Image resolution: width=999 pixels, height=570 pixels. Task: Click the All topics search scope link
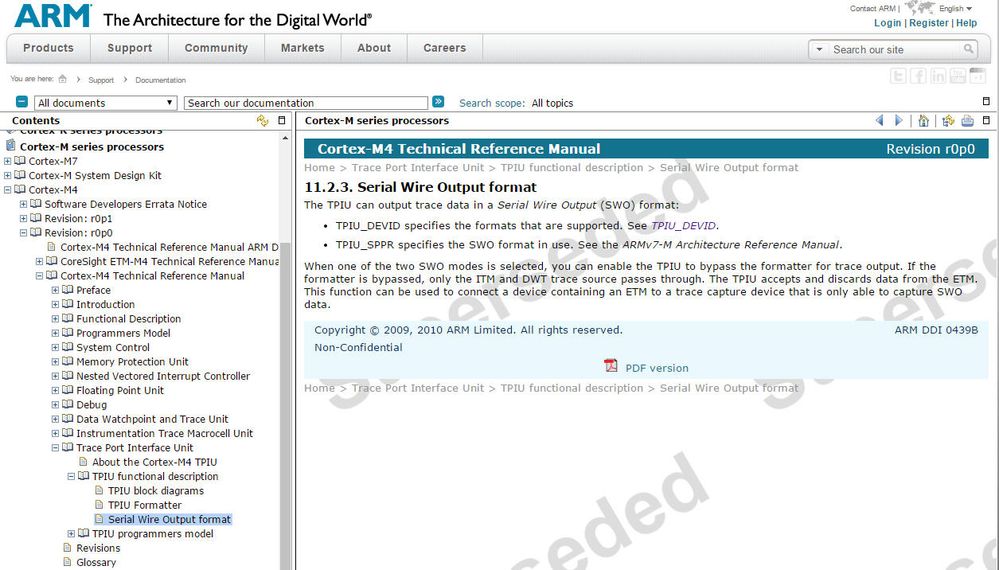click(552, 103)
